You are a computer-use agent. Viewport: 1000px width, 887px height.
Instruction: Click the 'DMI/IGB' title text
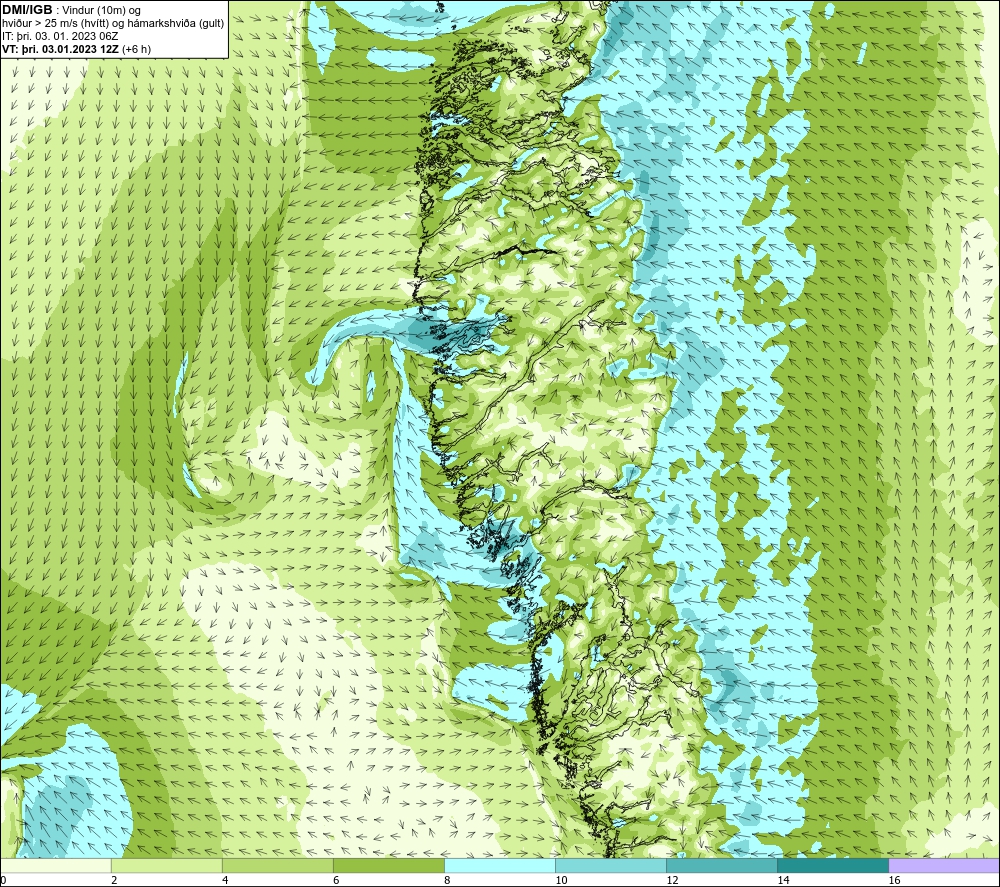pos(27,10)
